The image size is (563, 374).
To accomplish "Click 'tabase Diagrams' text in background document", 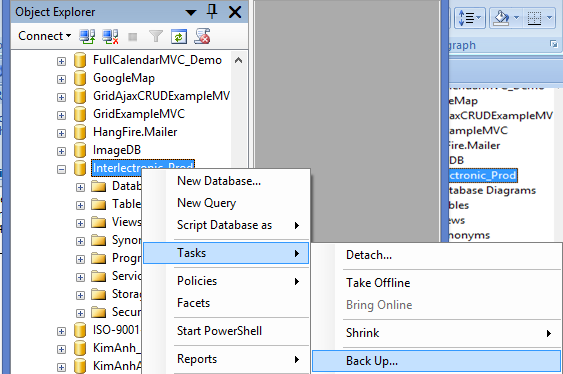I will (492, 190).
